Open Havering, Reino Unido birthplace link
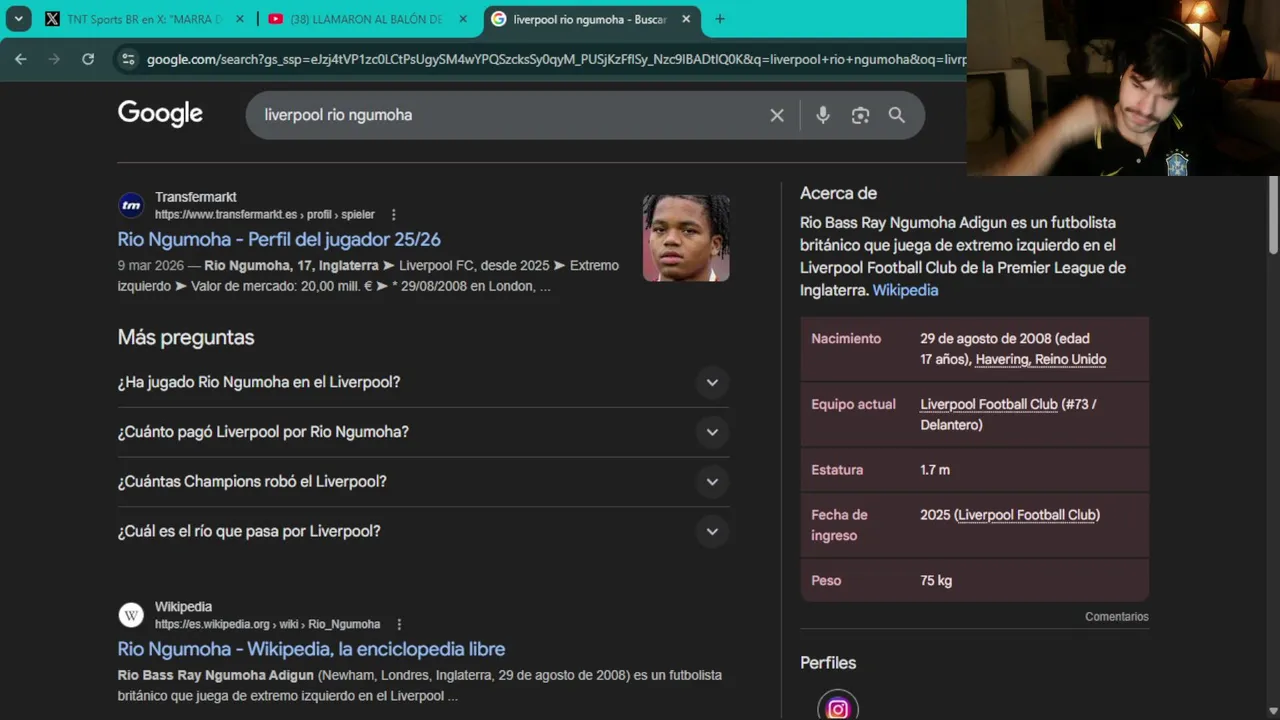The image size is (1280, 720). click(x=1040, y=360)
